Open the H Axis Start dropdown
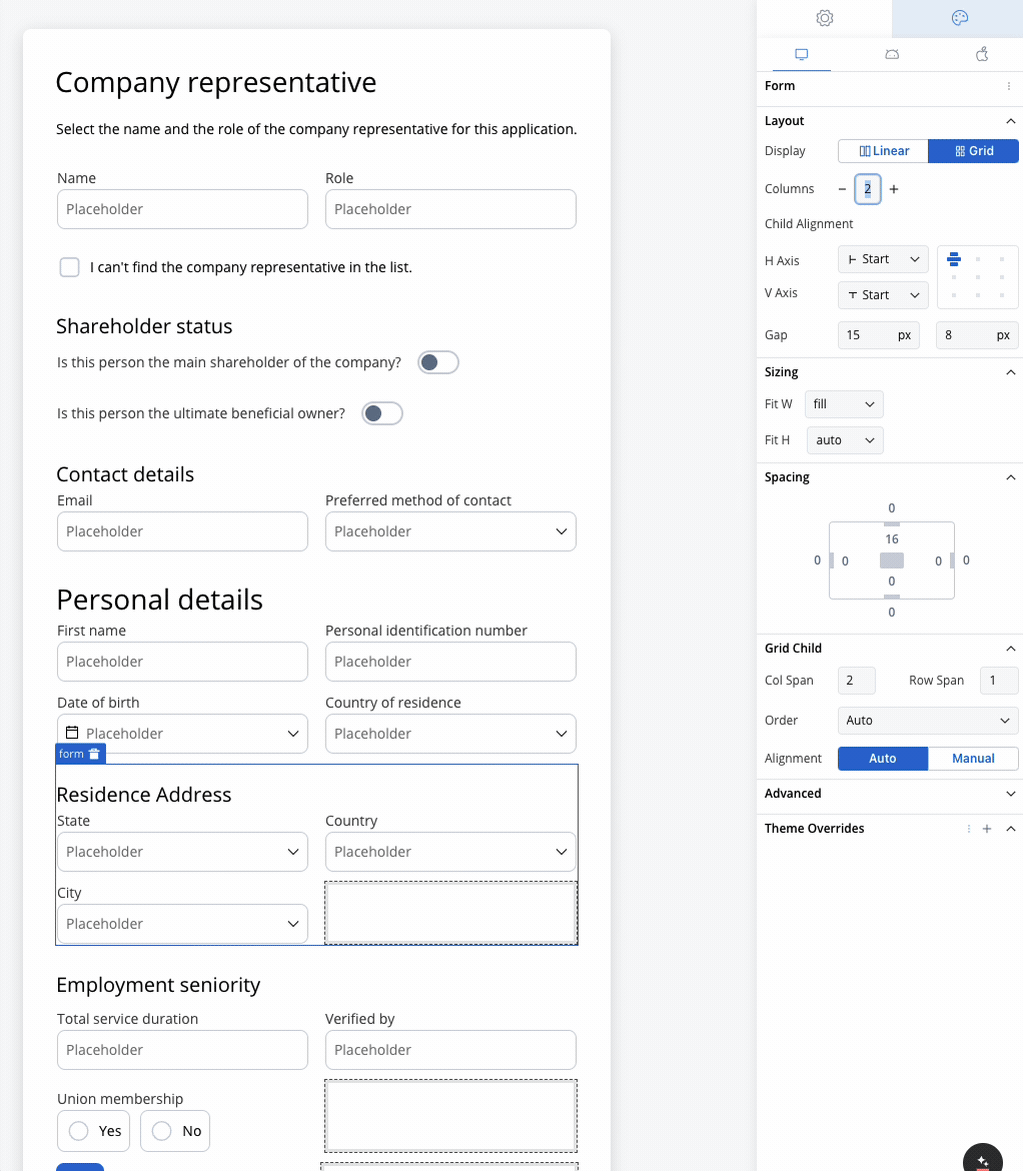This screenshot has width=1023, height=1171. point(883,259)
